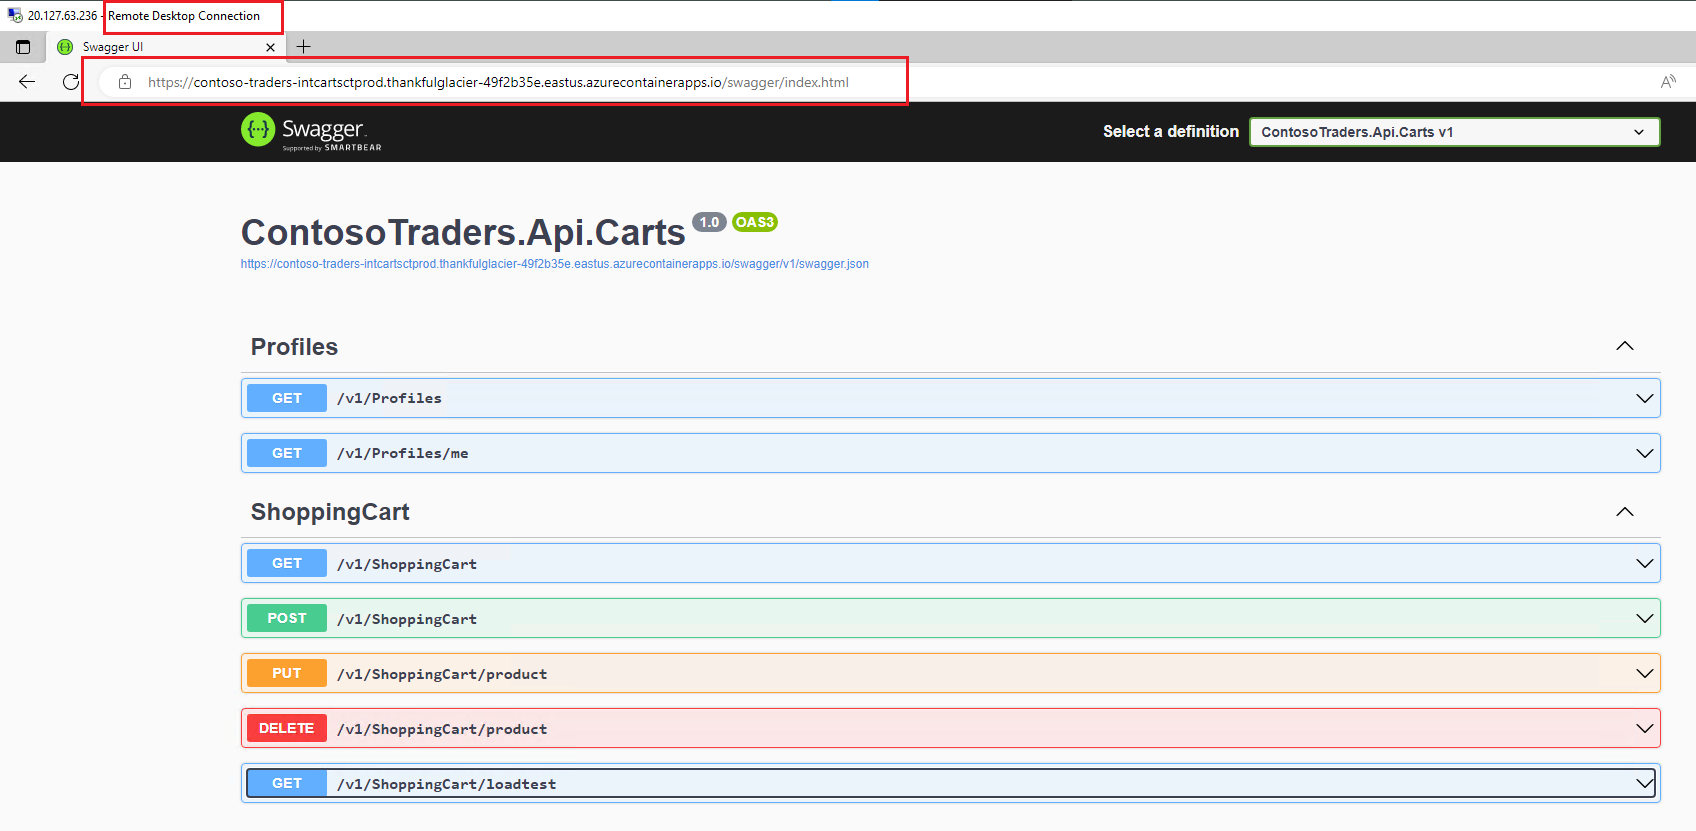Image resolution: width=1696 pixels, height=831 pixels.
Task: Reload the Swagger page
Action: (x=70, y=82)
